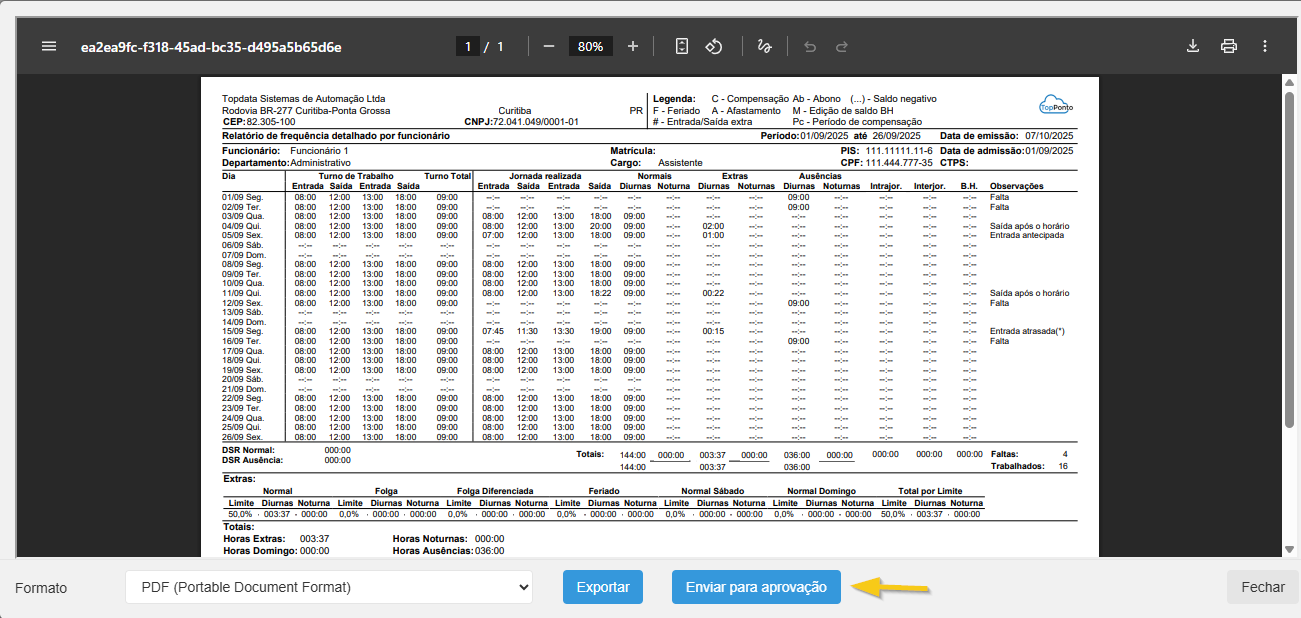Click the Exportar button
The height and width of the screenshot is (618, 1301).
[x=603, y=587]
